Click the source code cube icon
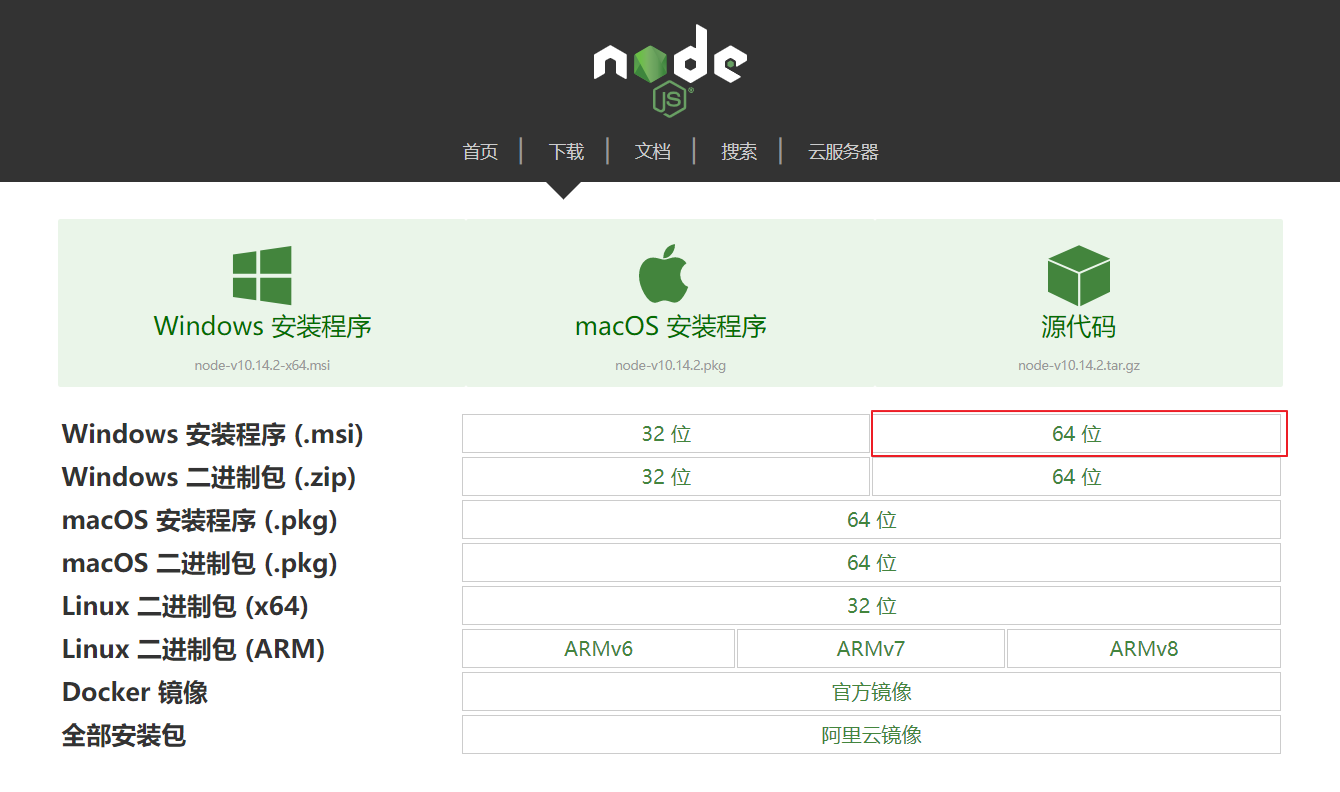Viewport: 1340px width, 792px height. [x=1078, y=276]
